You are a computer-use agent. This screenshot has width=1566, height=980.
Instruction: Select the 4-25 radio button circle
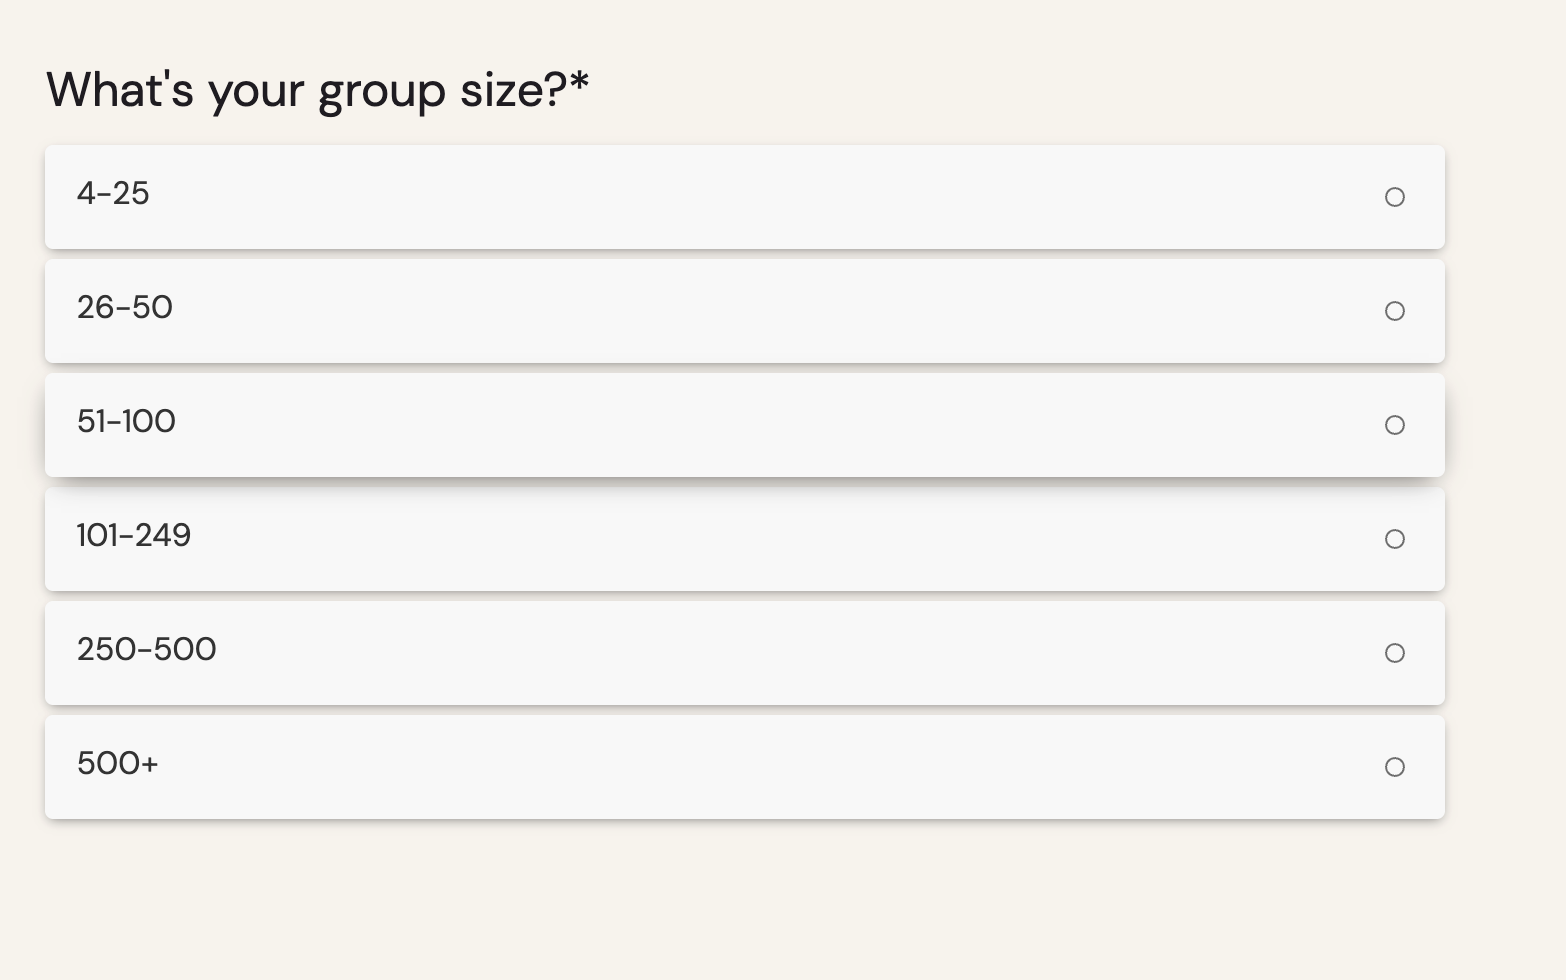click(1394, 197)
